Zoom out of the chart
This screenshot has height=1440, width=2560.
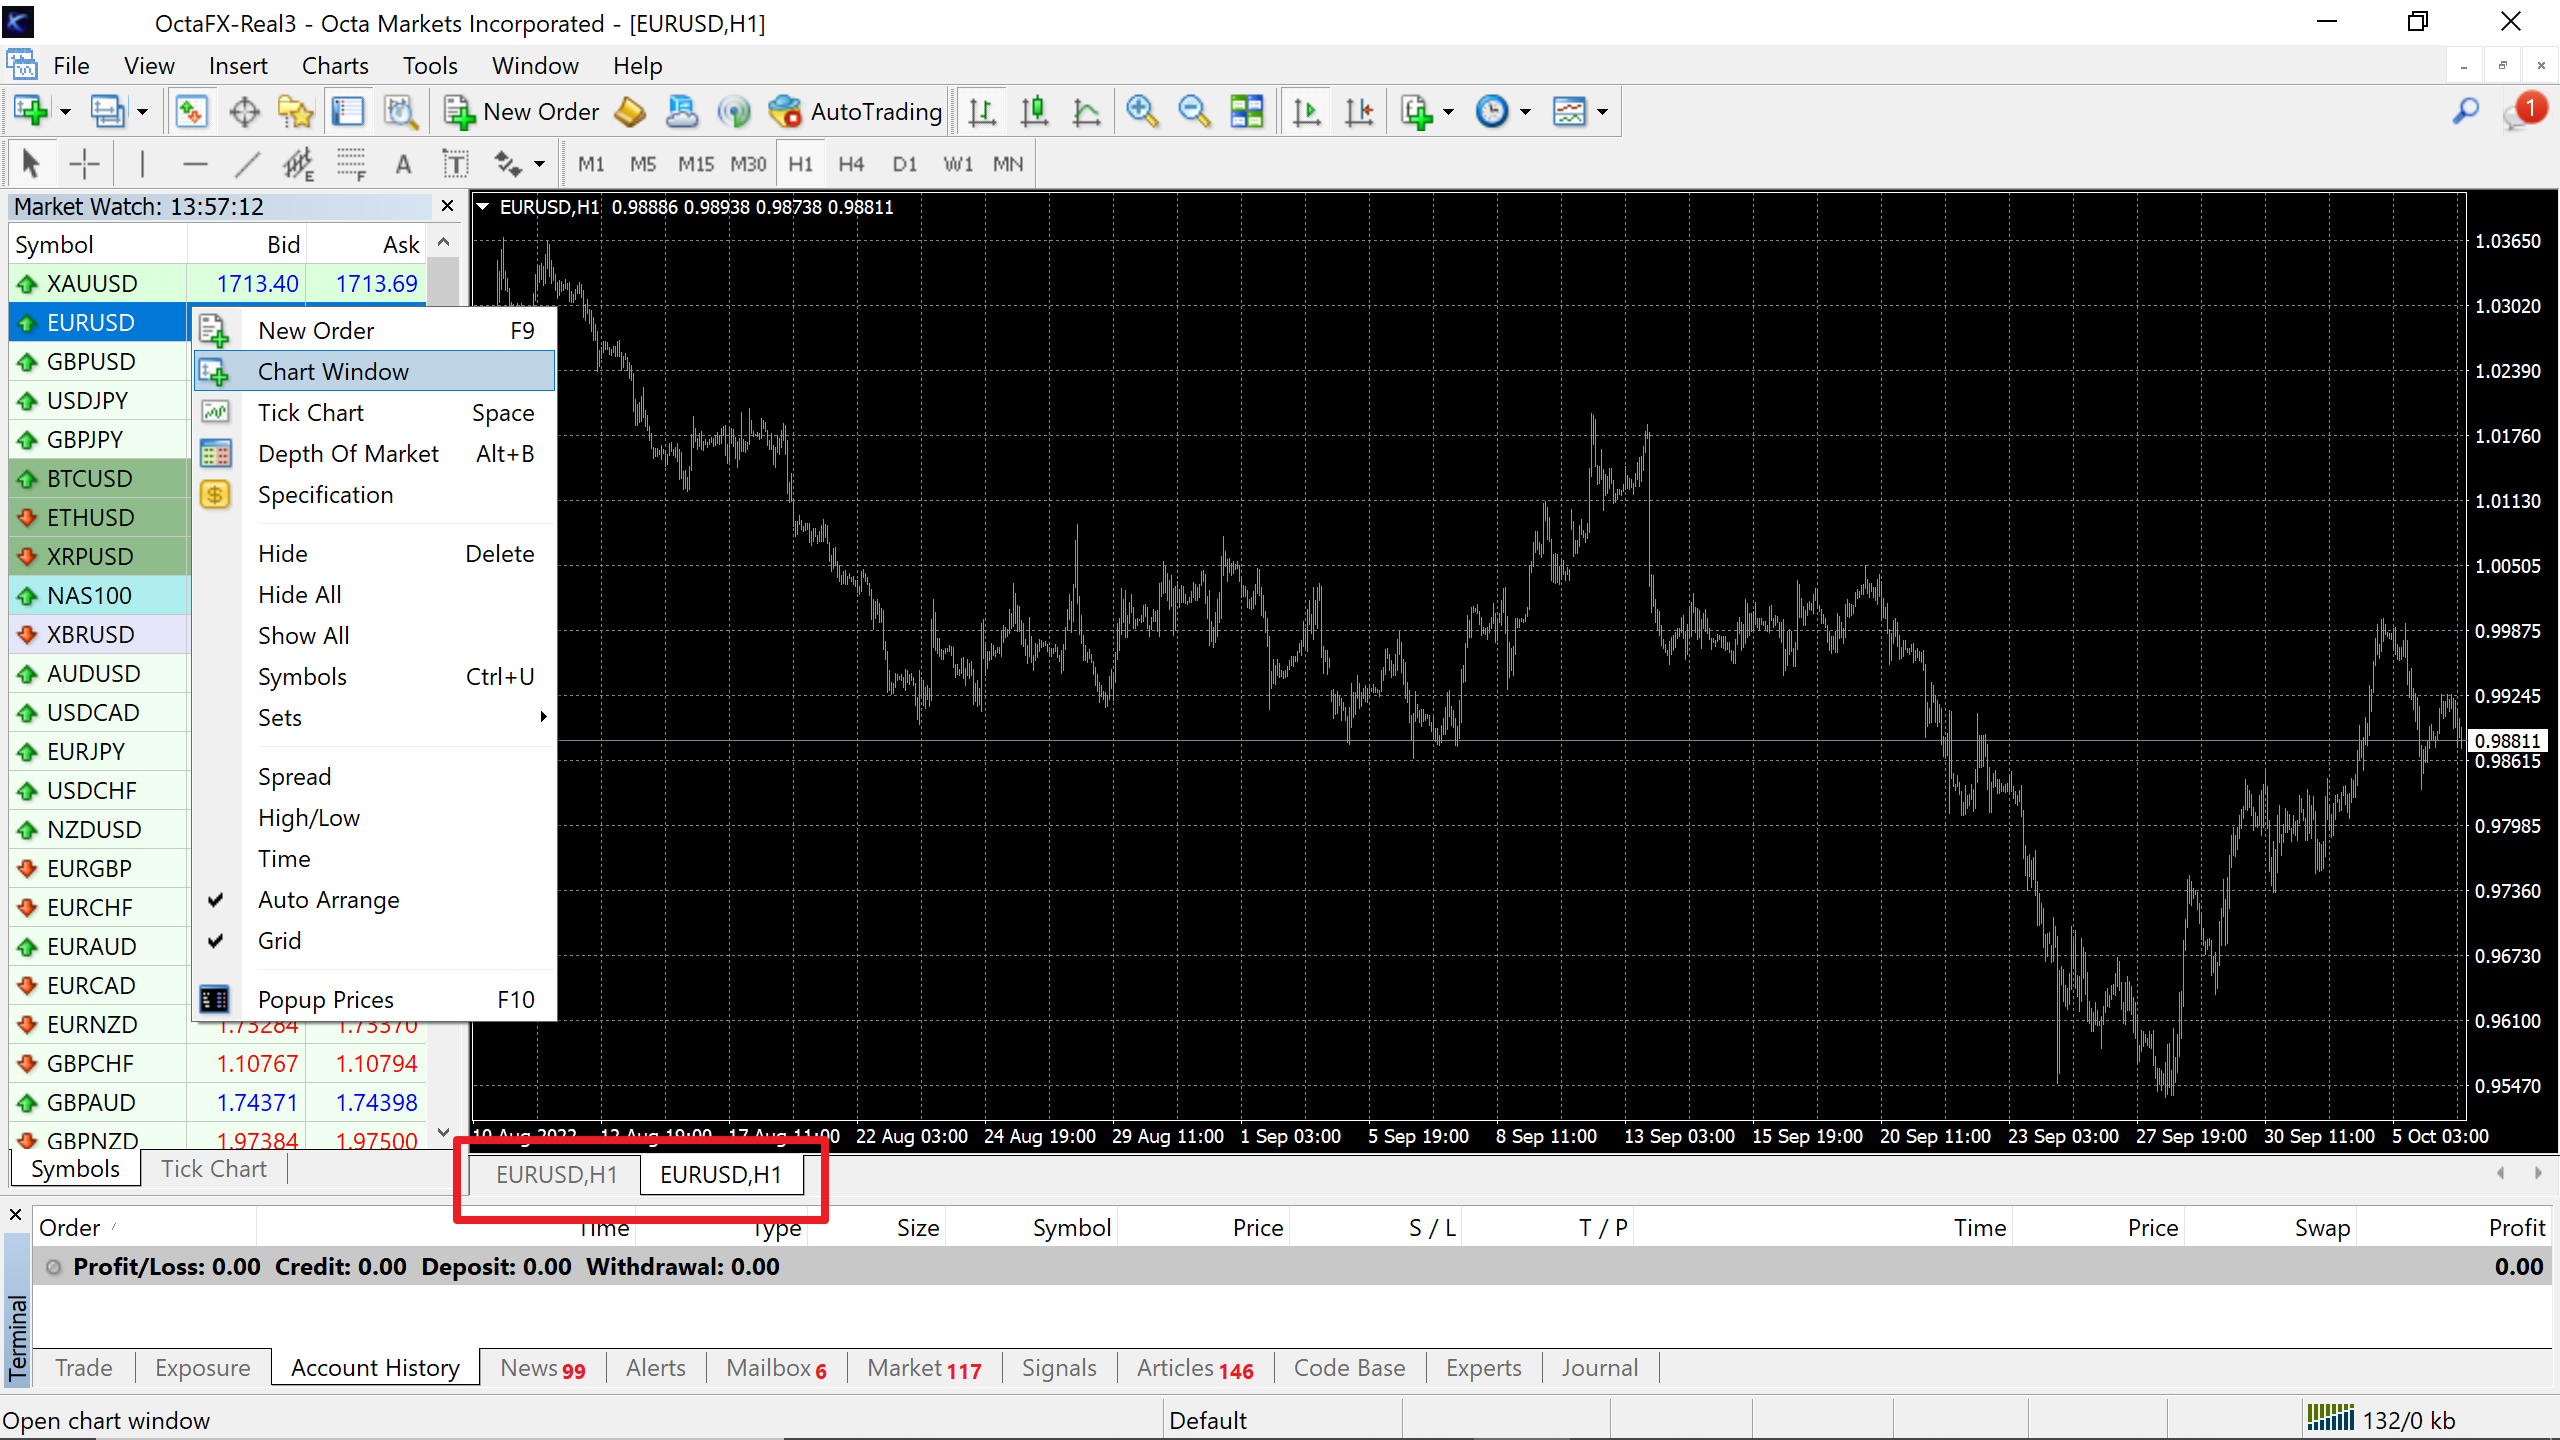tap(1193, 111)
